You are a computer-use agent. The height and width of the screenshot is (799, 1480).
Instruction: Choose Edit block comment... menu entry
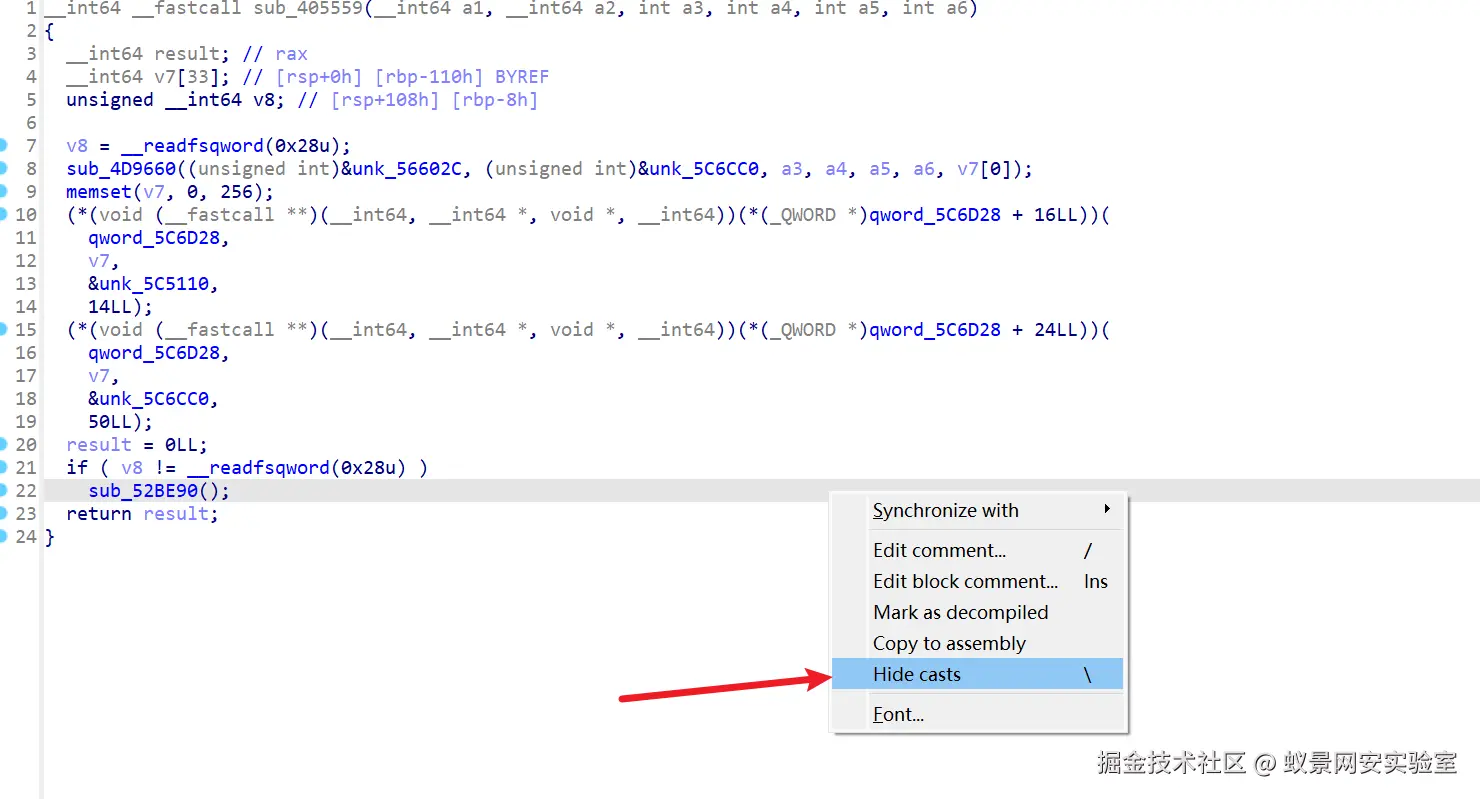click(x=979, y=581)
